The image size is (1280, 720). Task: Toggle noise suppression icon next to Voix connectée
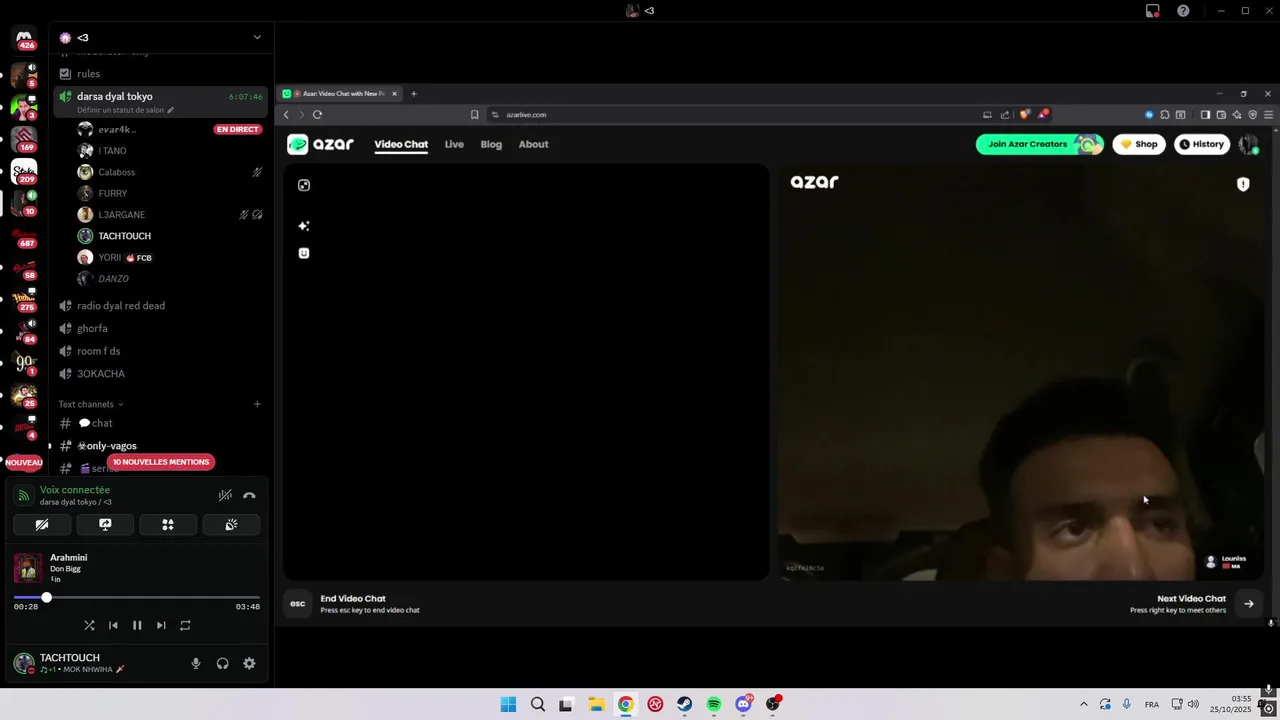pyautogui.click(x=226, y=495)
